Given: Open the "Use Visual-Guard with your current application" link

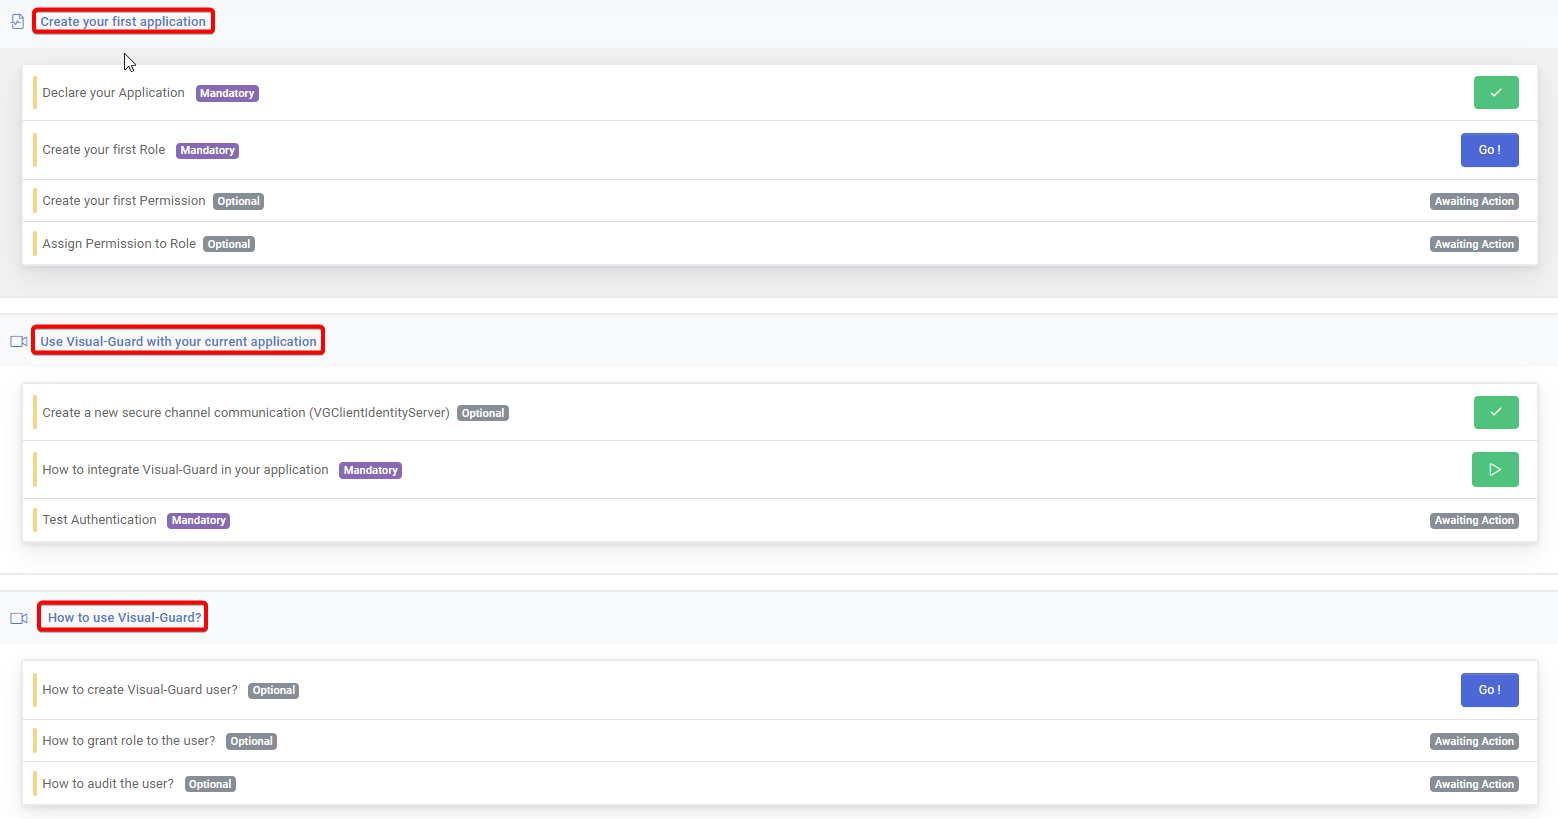Looking at the screenshot, I should point(178,340).
